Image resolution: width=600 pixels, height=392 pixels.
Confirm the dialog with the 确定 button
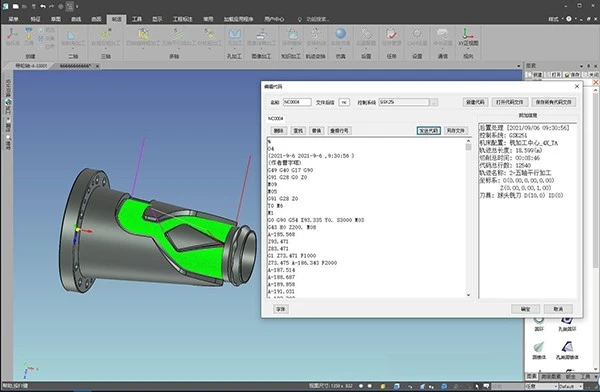pos(525,309)
